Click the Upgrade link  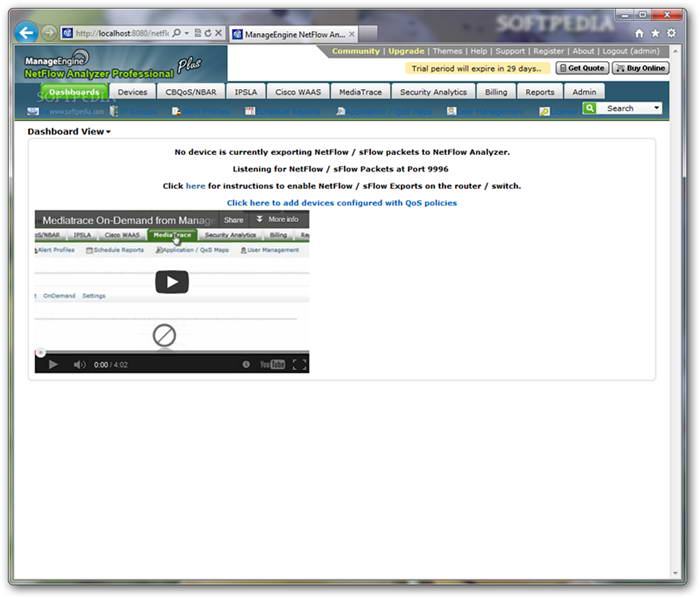point(406,51)
